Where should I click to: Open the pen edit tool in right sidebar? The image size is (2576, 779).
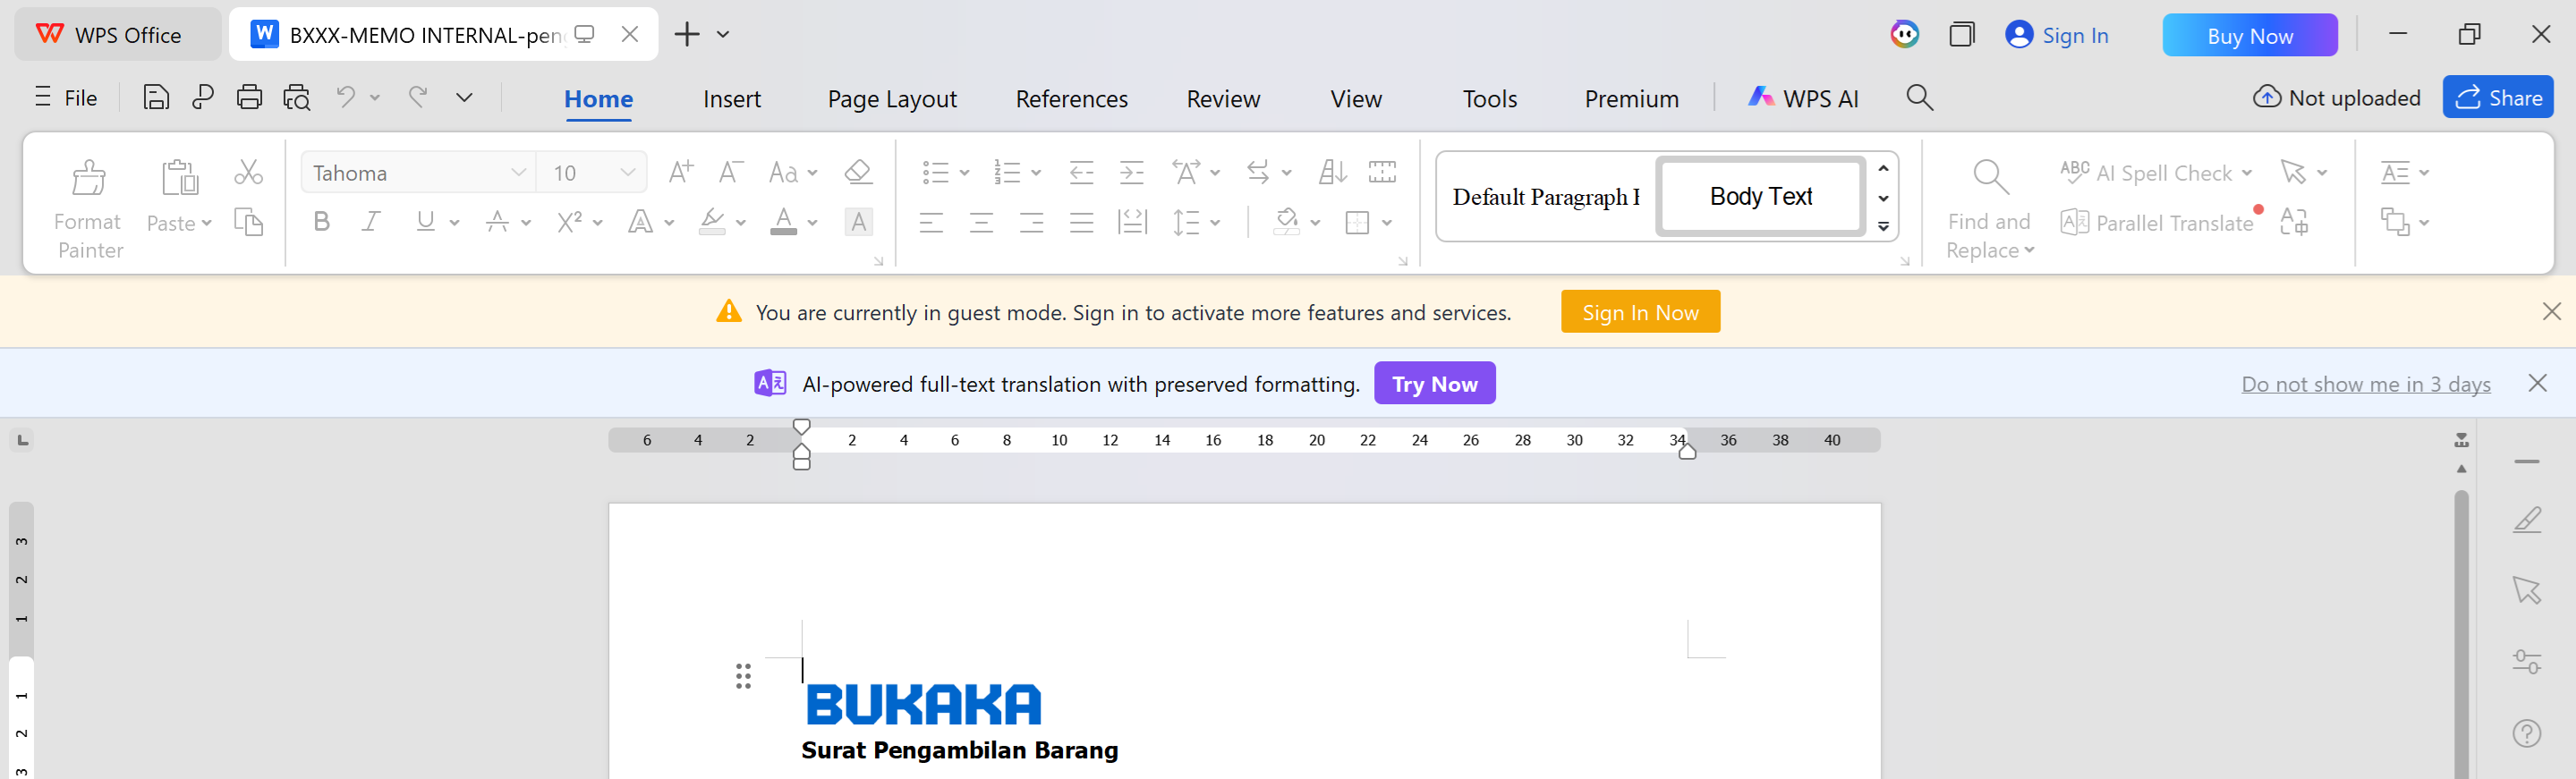click(2527, 520)
